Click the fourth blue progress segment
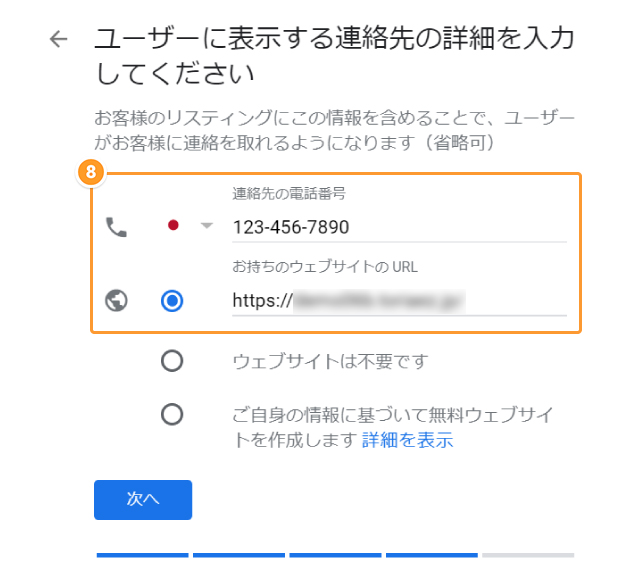This screenshot has height=584, width=632. click(432, 555)
